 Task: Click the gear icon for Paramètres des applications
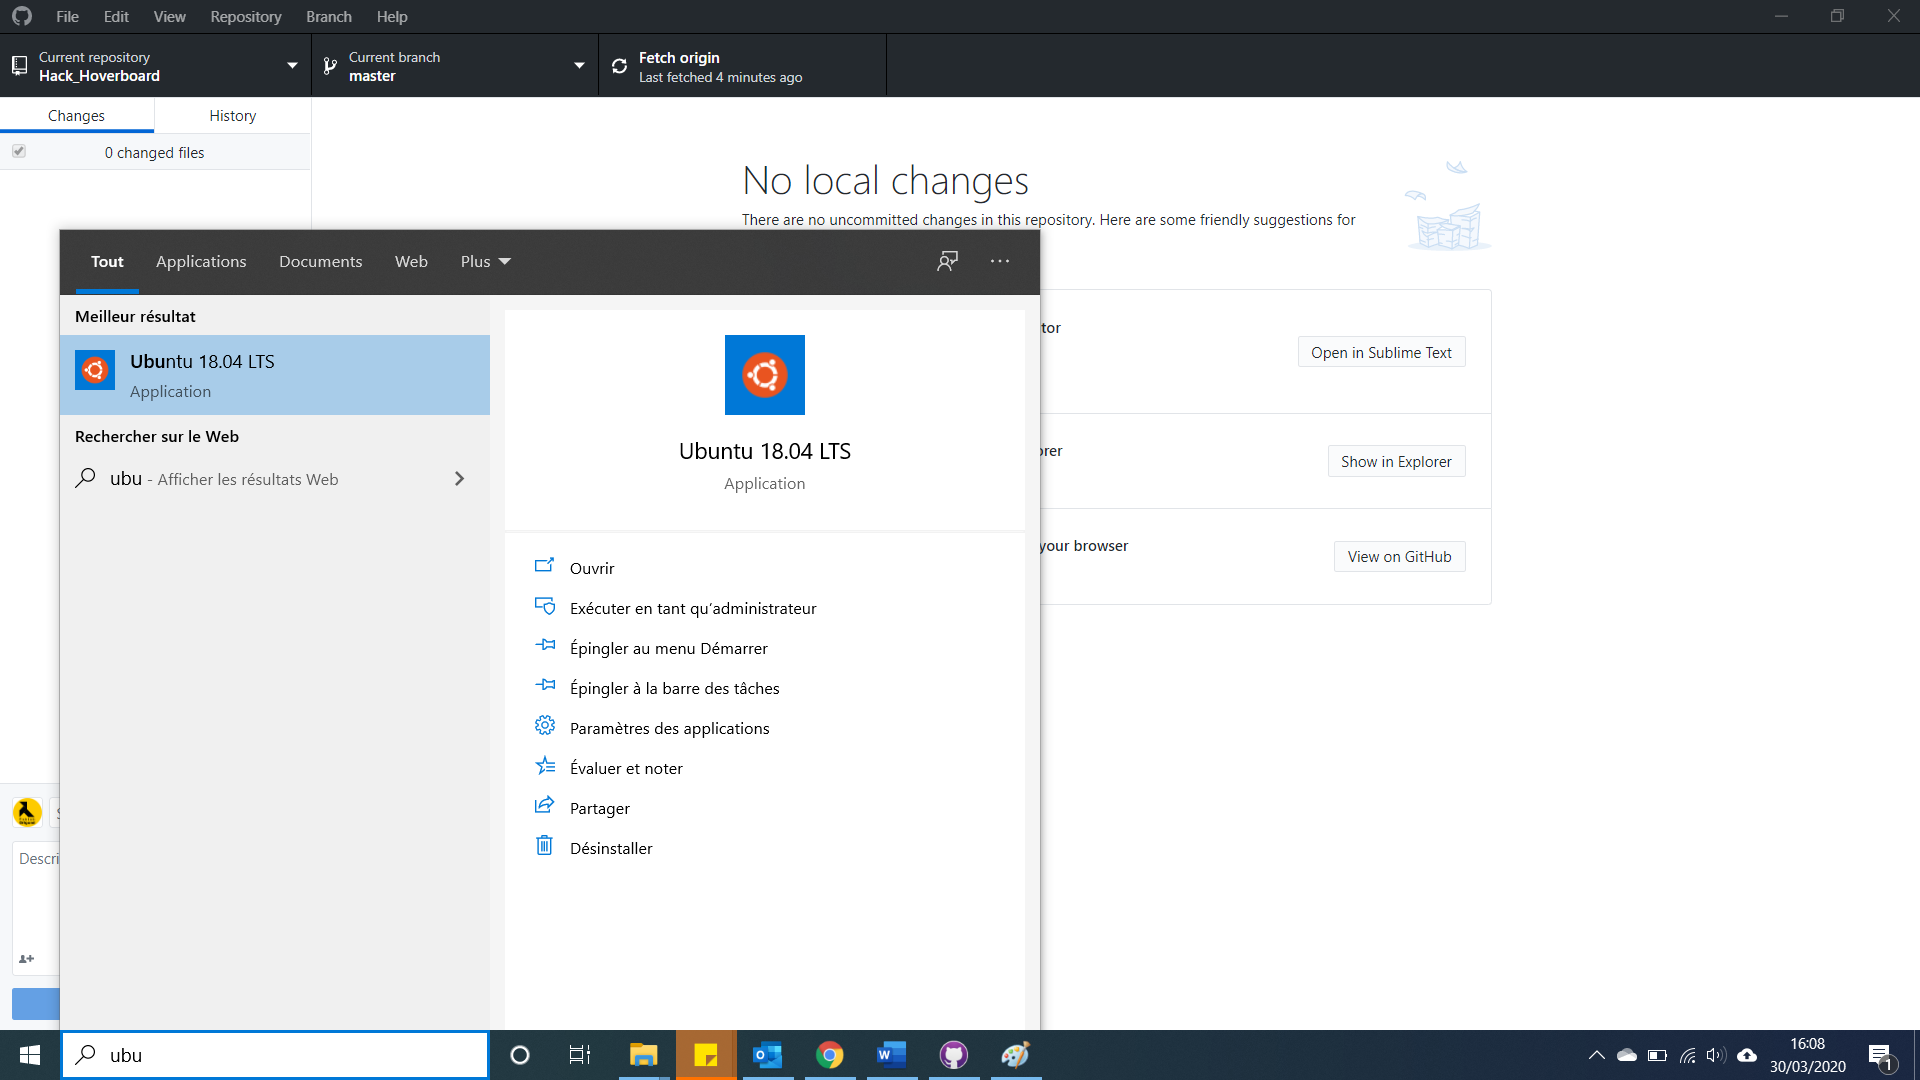pos(544,726)
